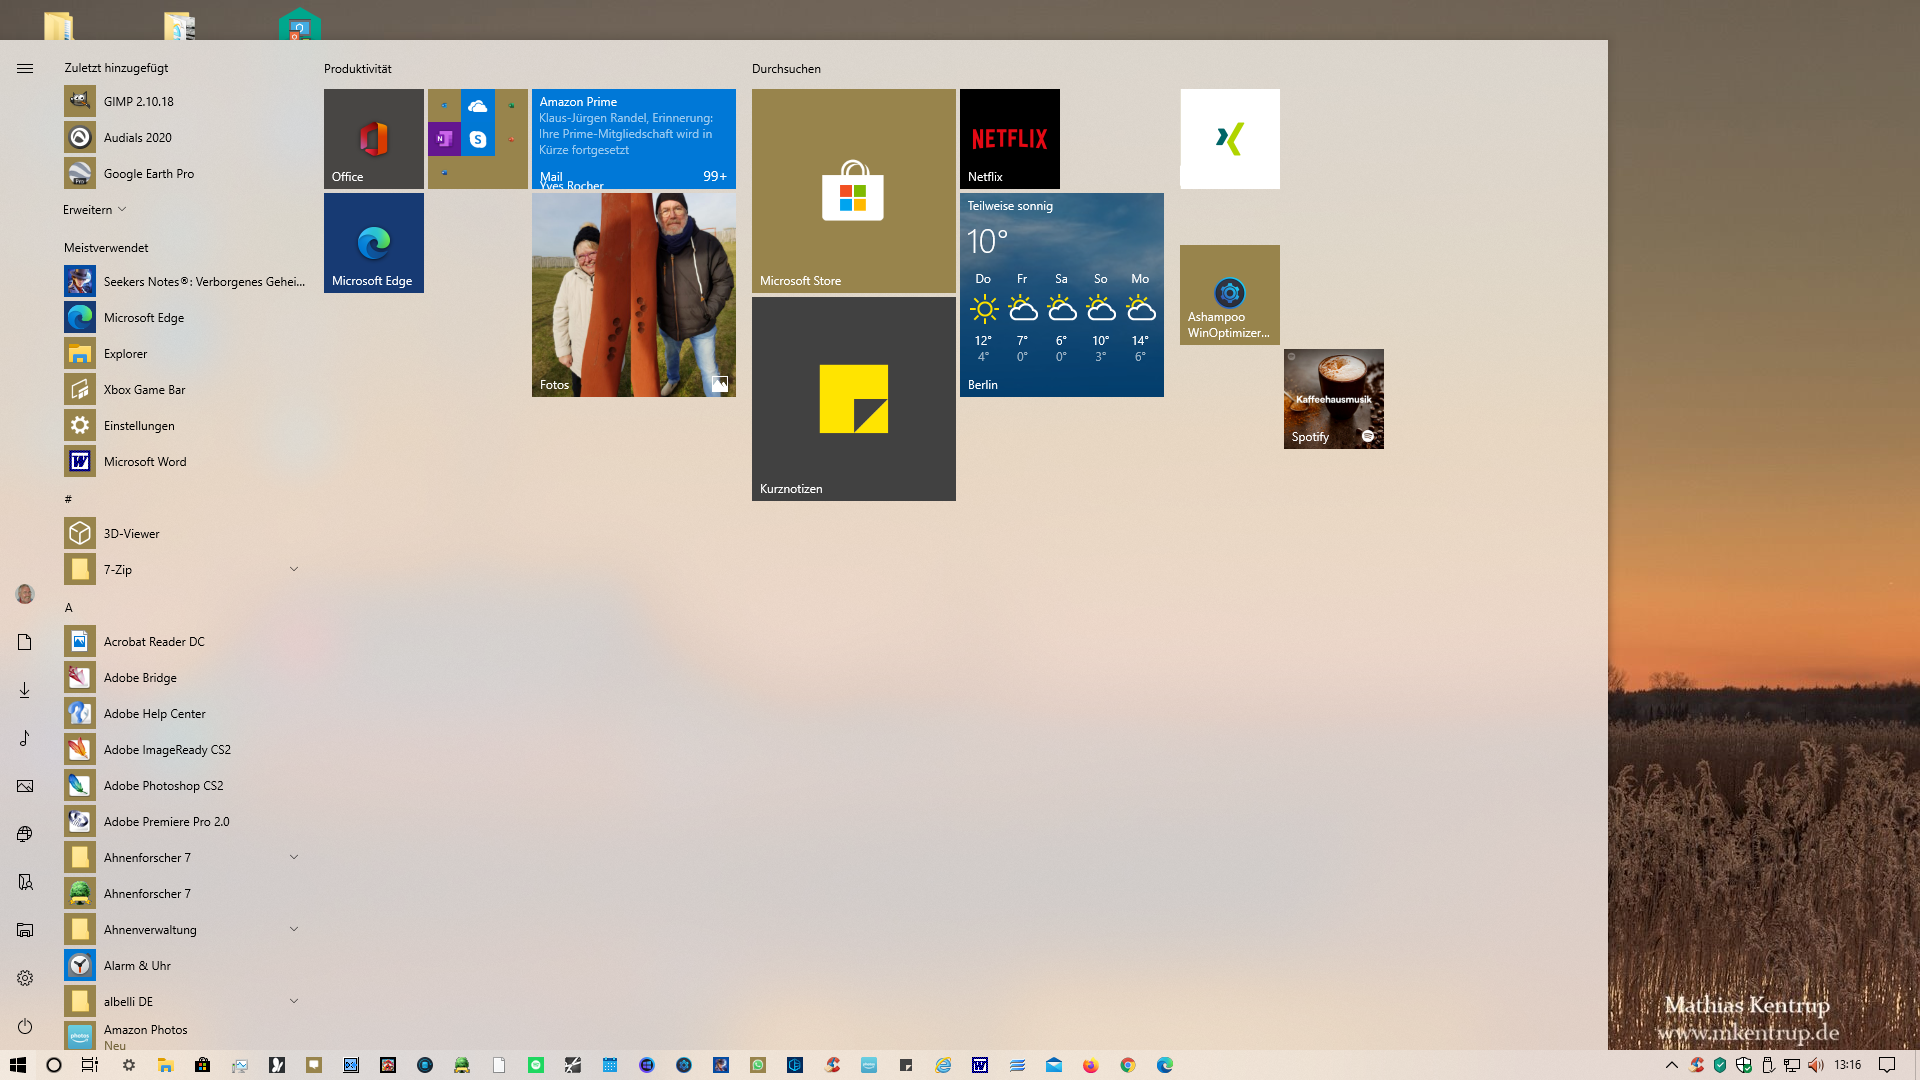Open Einstellungen in the app list
1920x1080 pixels.
pos(185,426)
